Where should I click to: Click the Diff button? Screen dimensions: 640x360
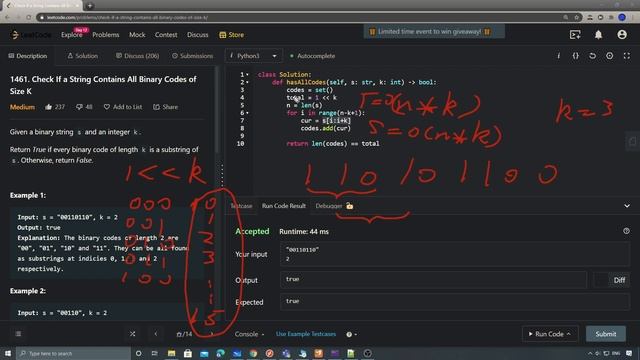[619, 280]
